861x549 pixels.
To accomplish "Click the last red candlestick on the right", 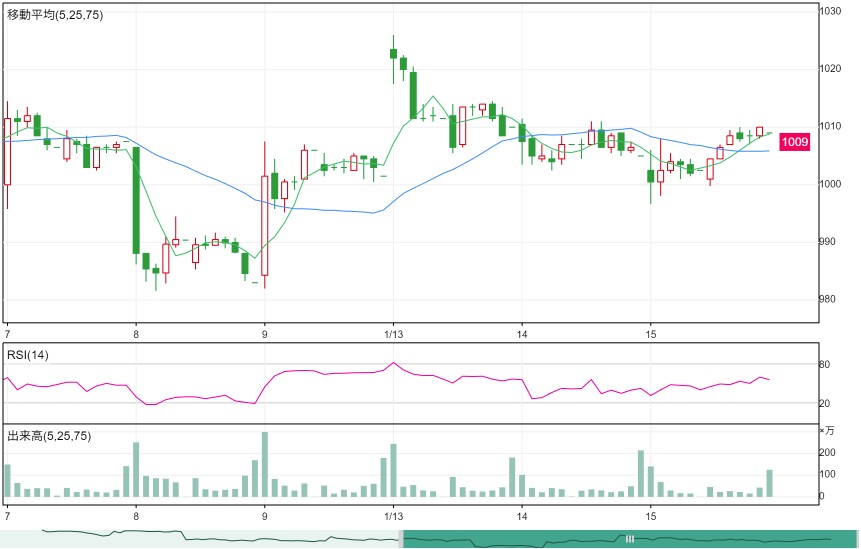I will point(759,132).
